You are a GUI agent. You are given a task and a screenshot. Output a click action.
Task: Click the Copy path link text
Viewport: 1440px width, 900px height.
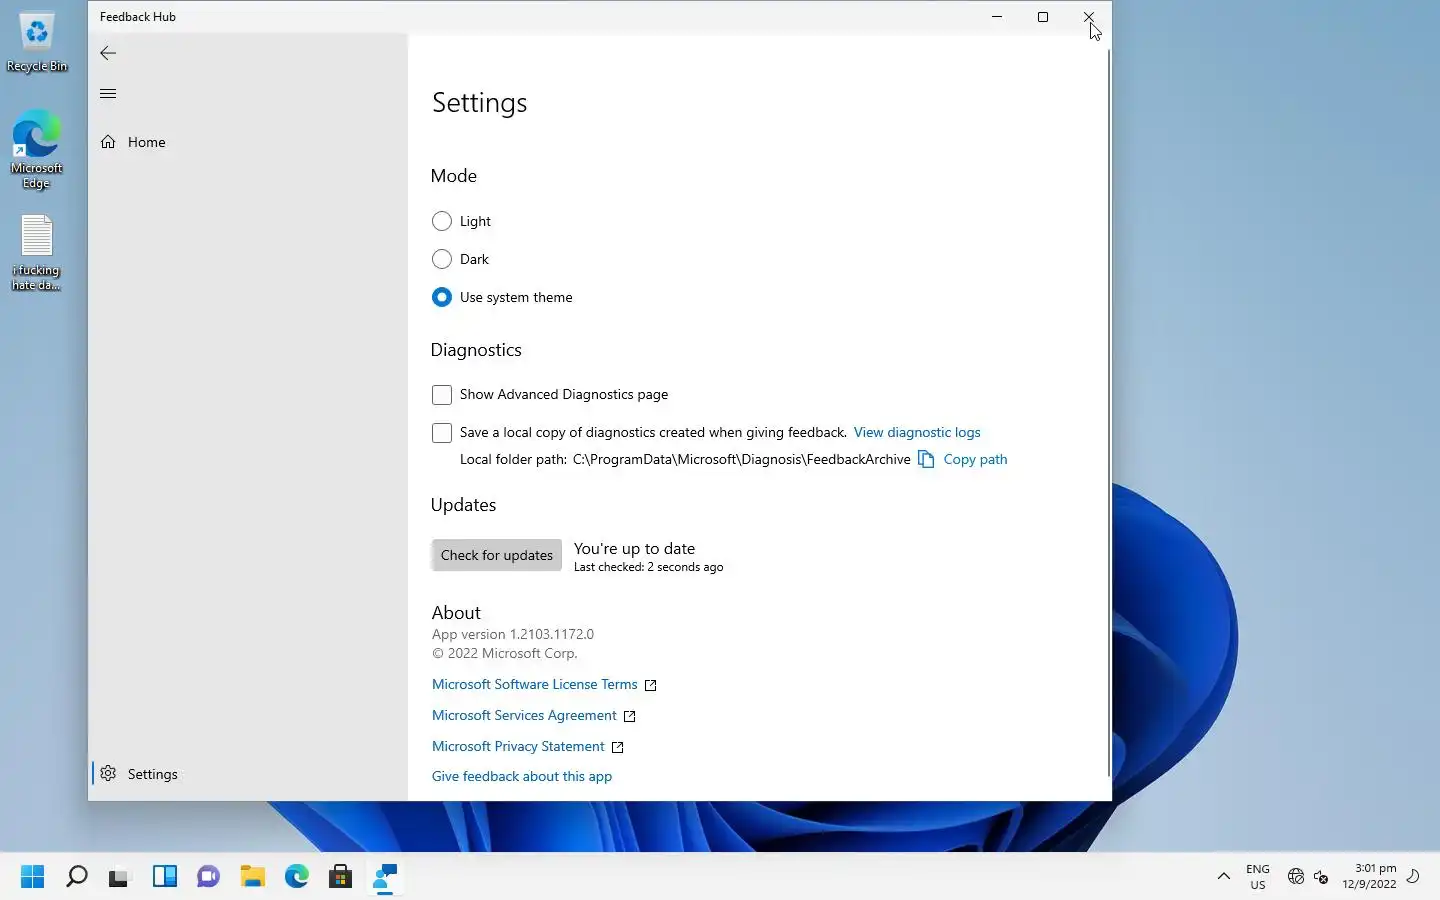pyautogui.click(x=975, y=459)
